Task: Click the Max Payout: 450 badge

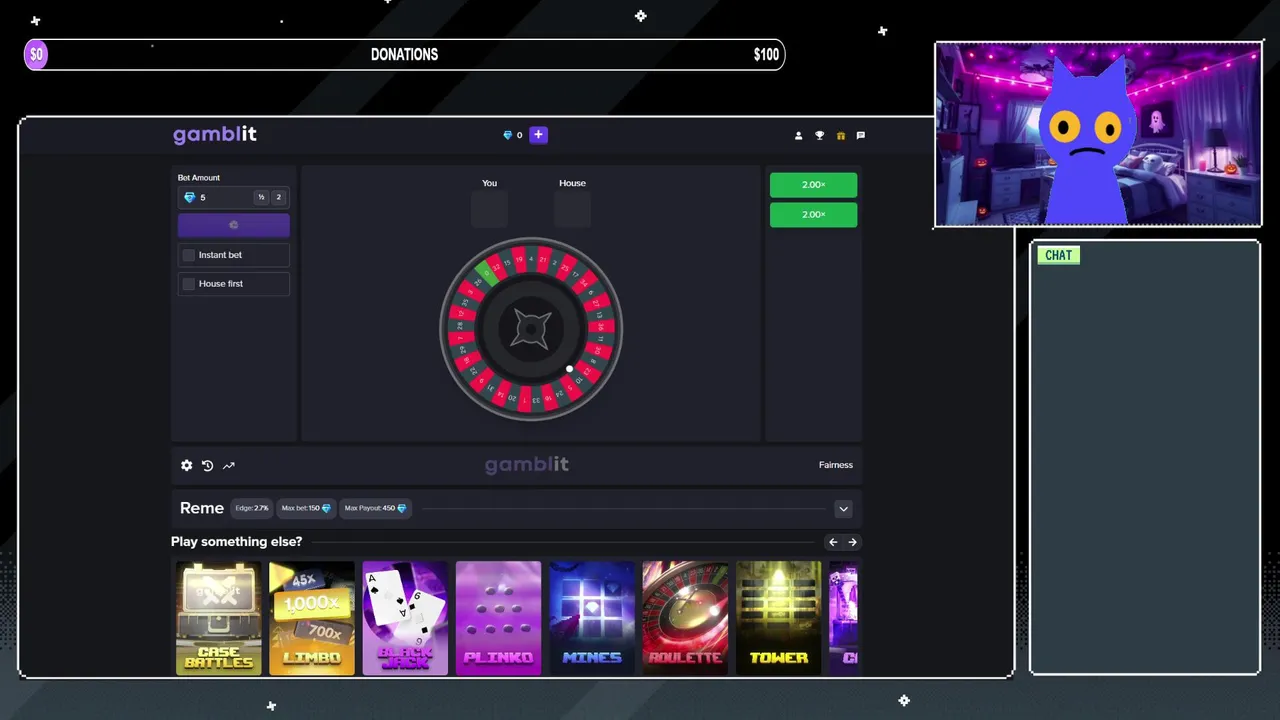Action: pyautogui.click(x=375, y=508)
